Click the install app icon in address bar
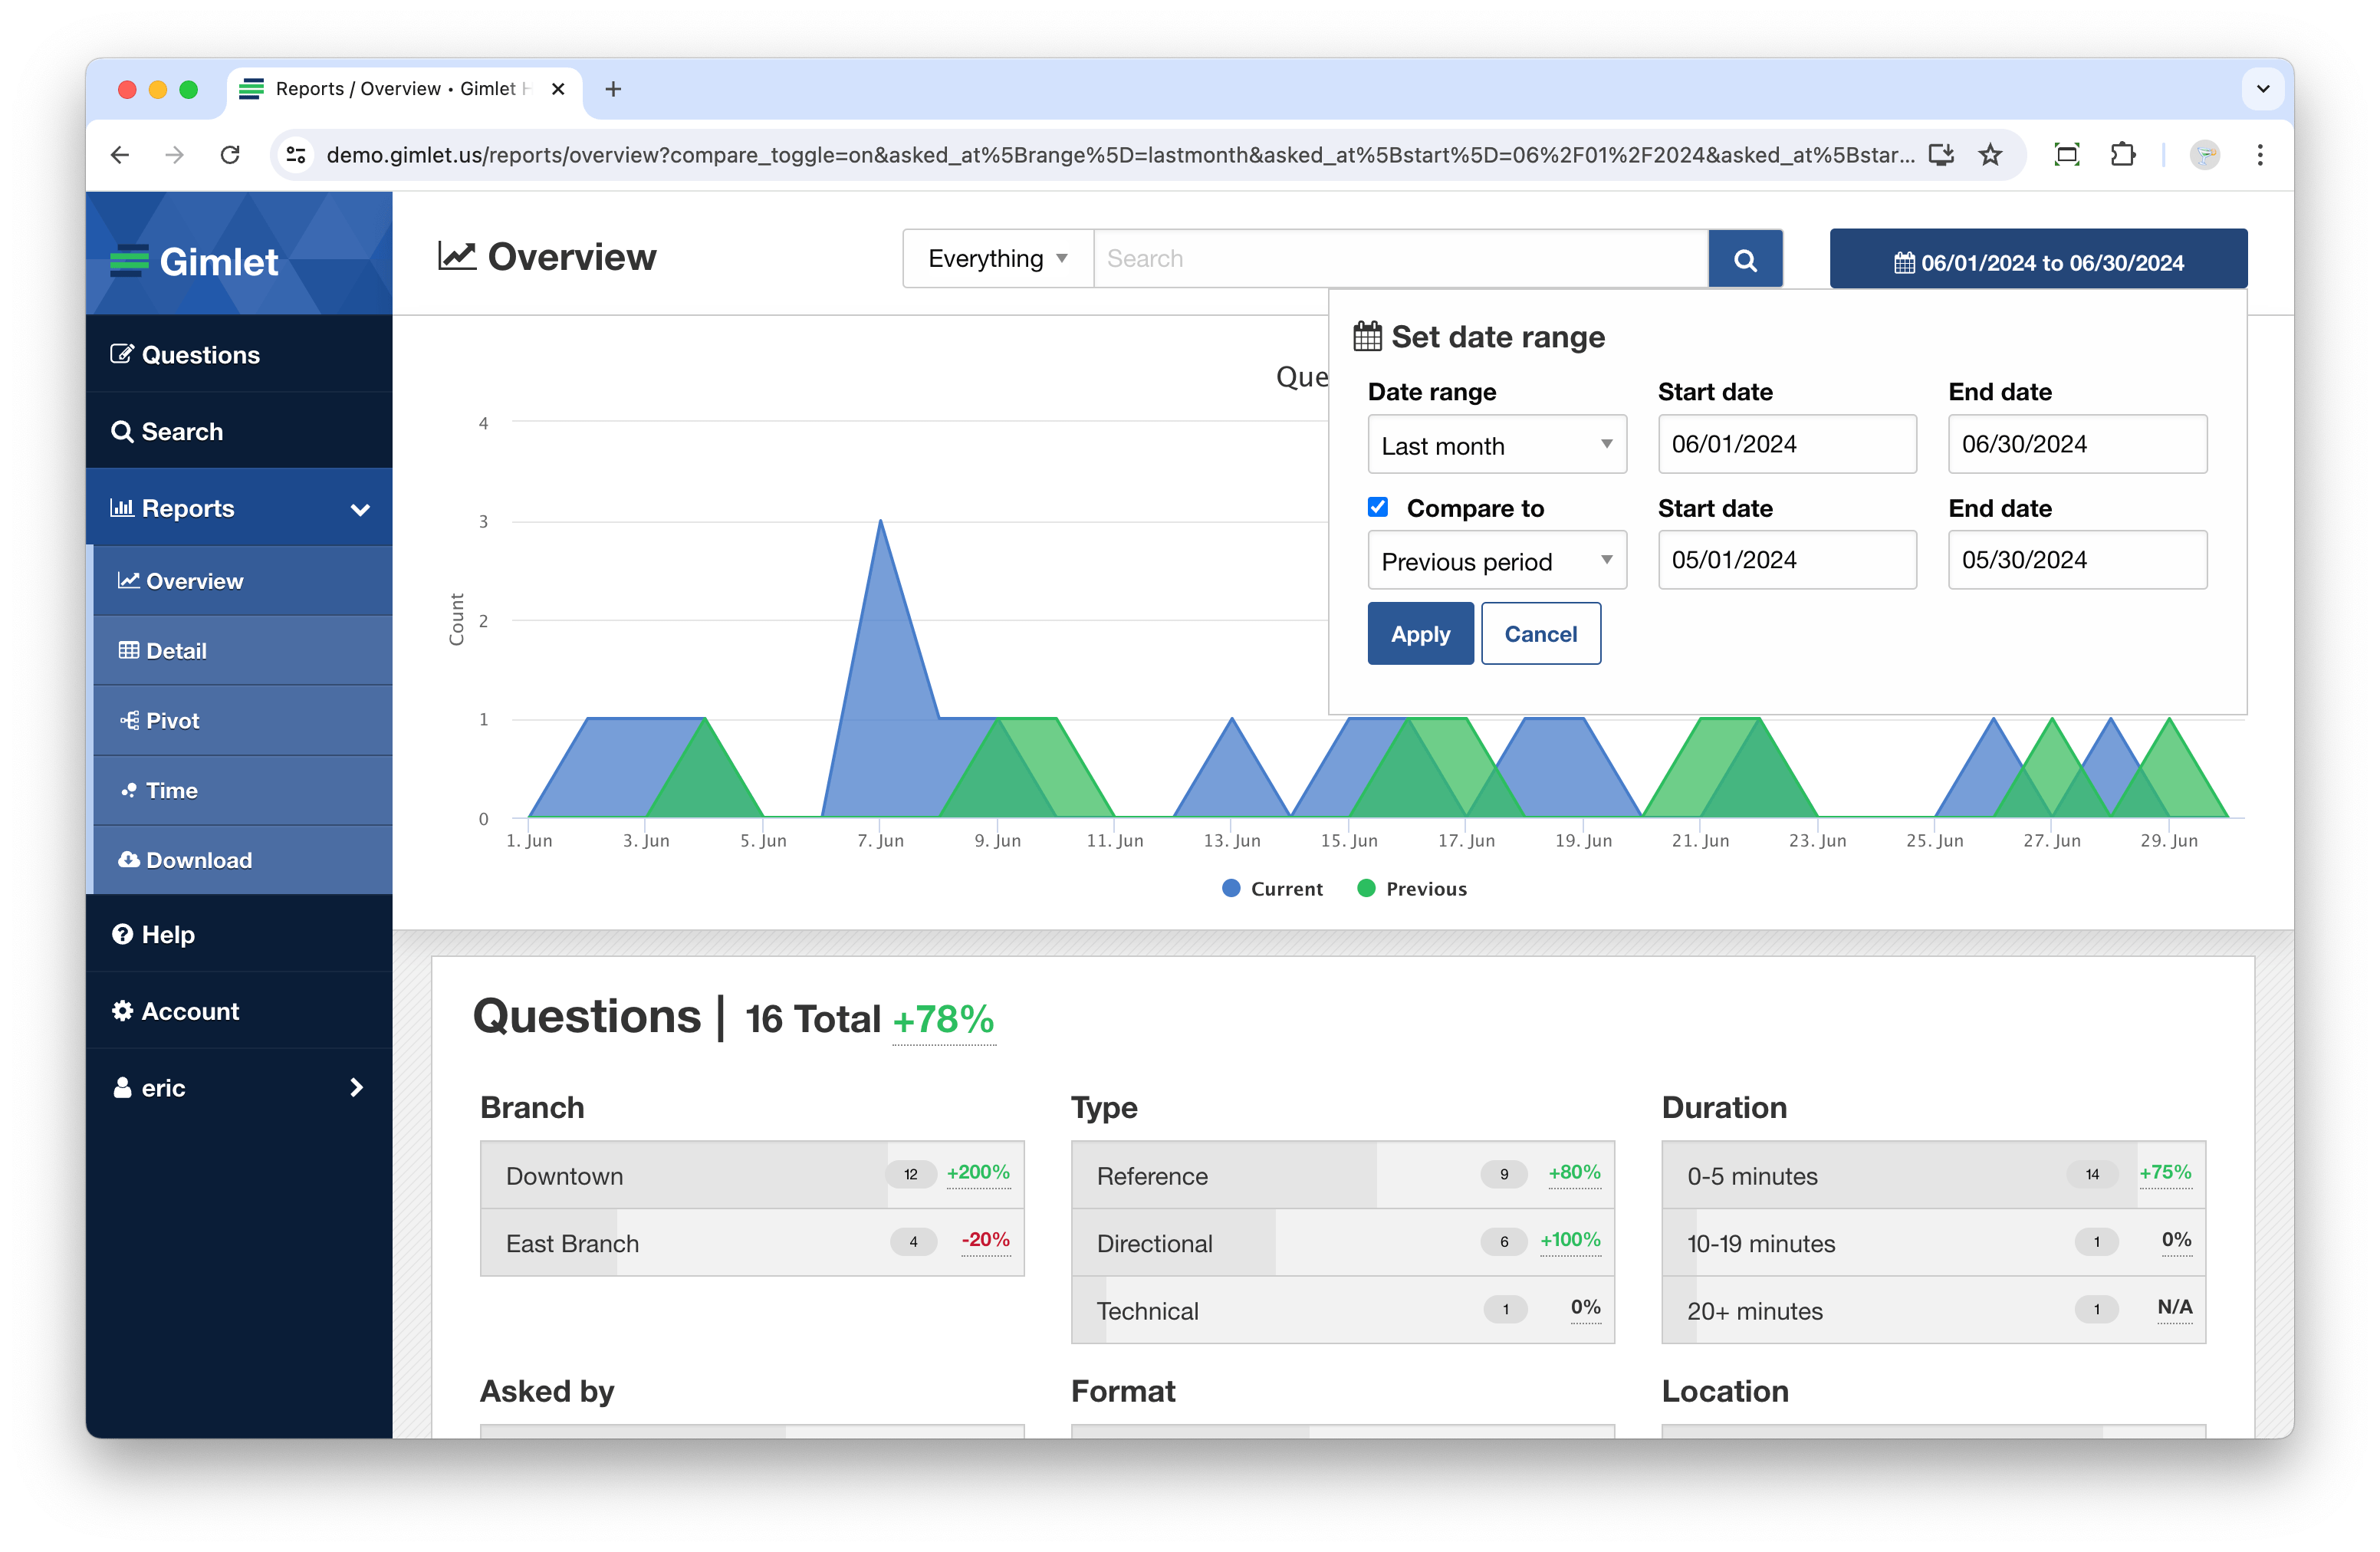 pos(1941,155)
